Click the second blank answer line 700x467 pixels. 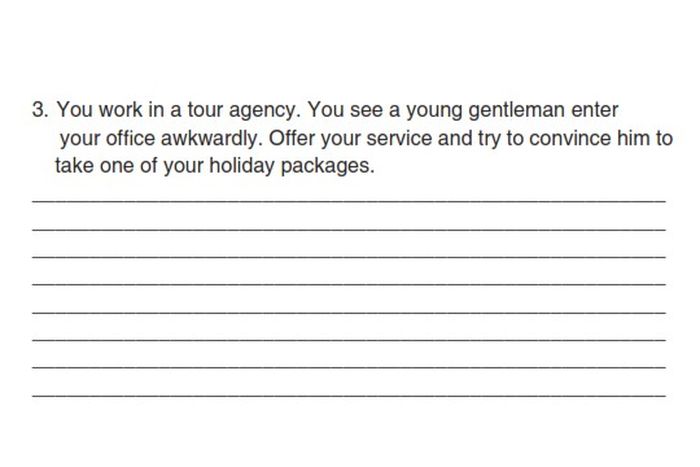click(x=349, y=230)
